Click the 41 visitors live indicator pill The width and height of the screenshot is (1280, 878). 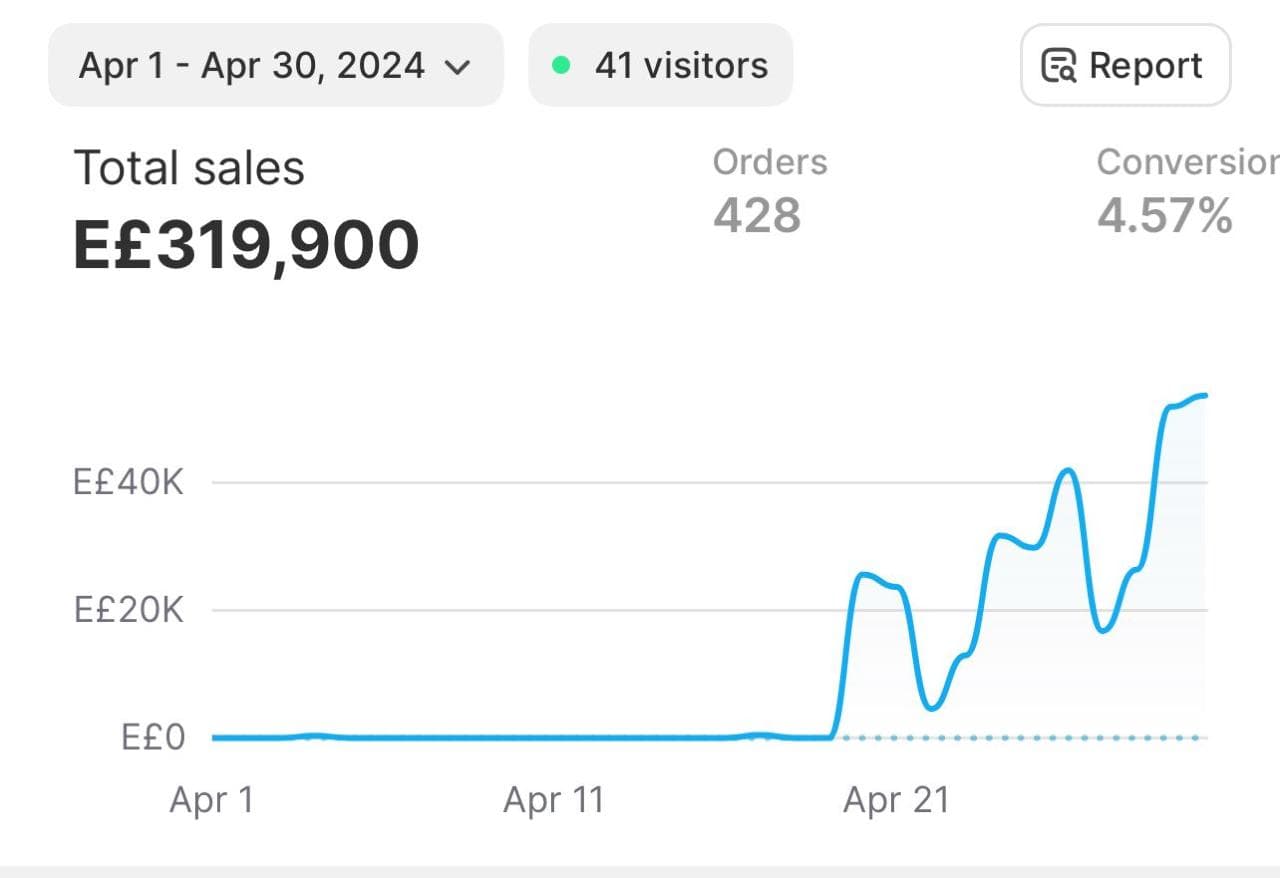[x=660, y=66]
